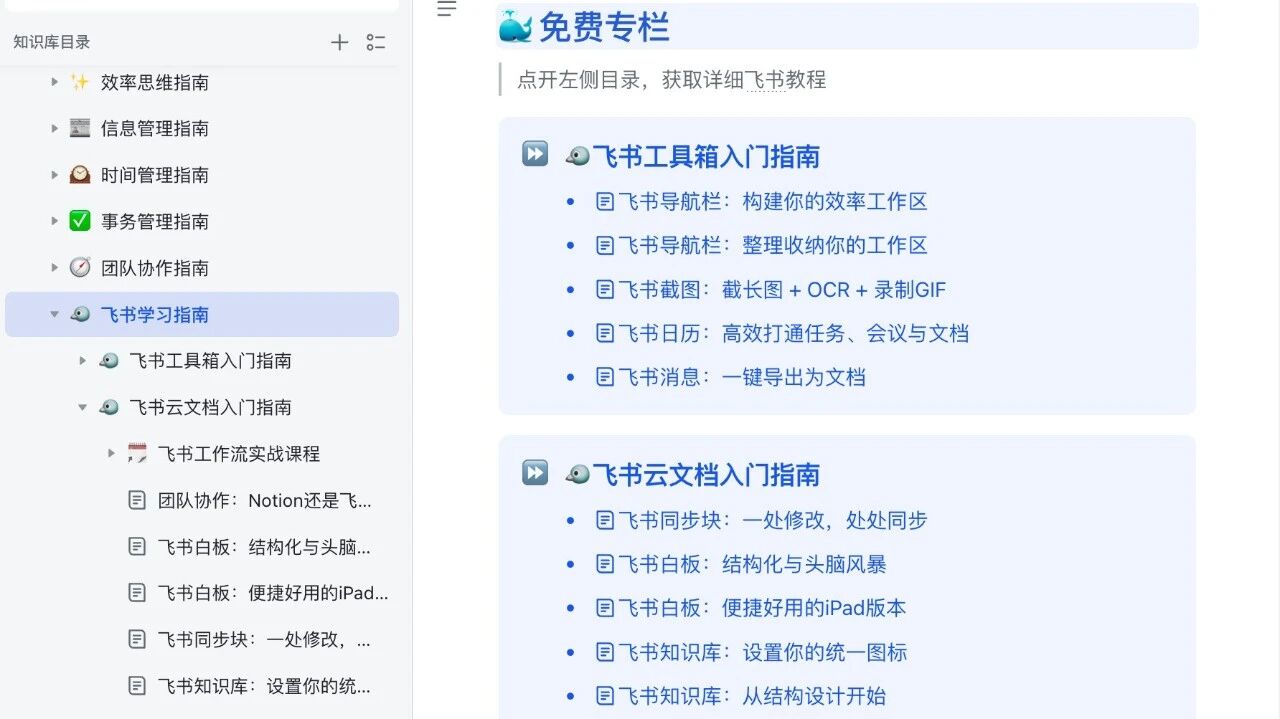Toggle the document outline icon
1280x719 pixels.
click(x=447, y=9)
